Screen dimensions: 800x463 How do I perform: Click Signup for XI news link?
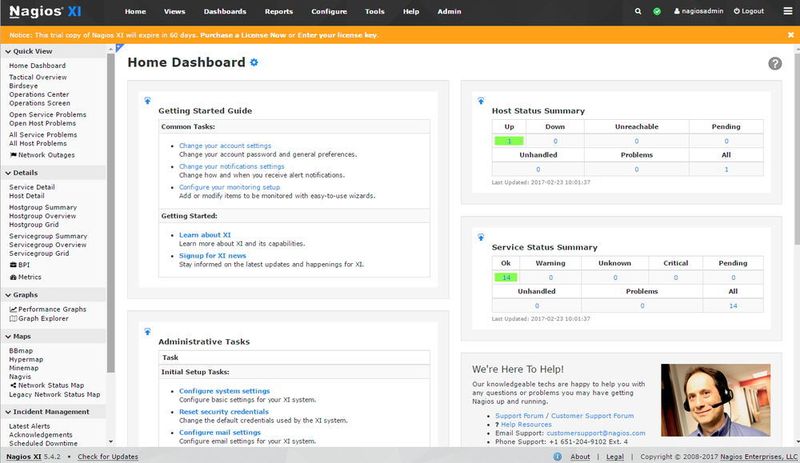pyautogui.click(x=212, y=256)
